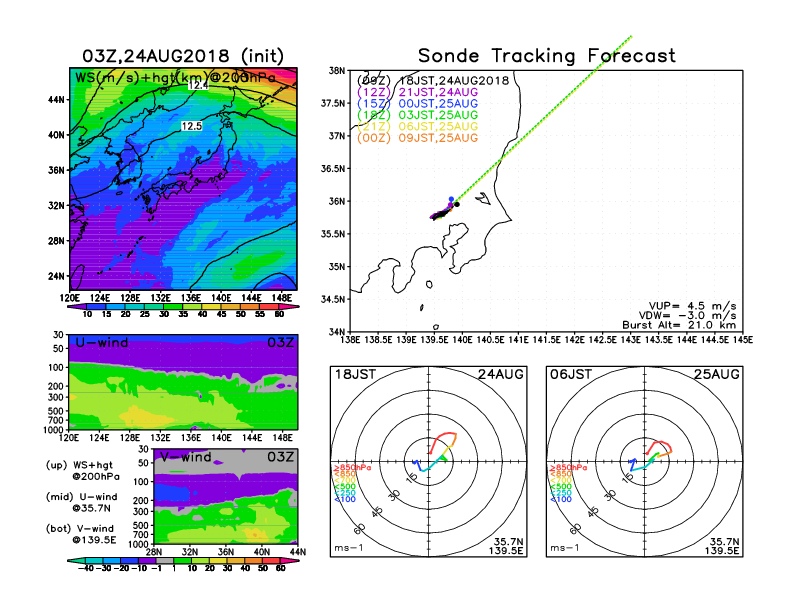Click the "Burst Alt= 21.0 km" value
Image resolution: width=792 pixels, height=612 pixels.
(x=679, y=325)
